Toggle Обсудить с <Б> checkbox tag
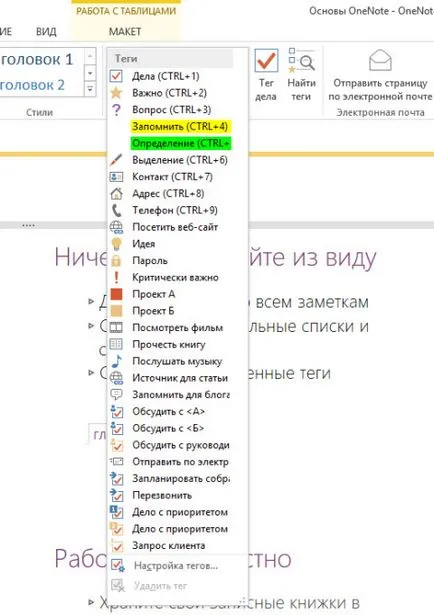Viewport: 434px width, 615px height. [x=117, y=428]
